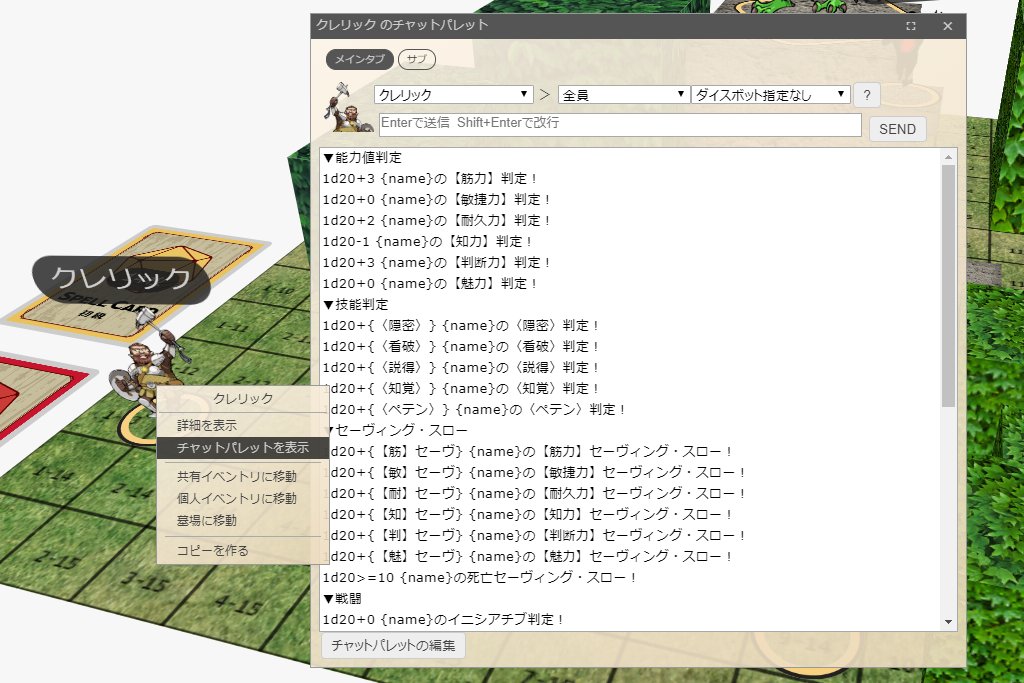1024x683 pixels.
Task: Choose 個人イベントリに移動 from context menu
Action: (x=236, y=499)
